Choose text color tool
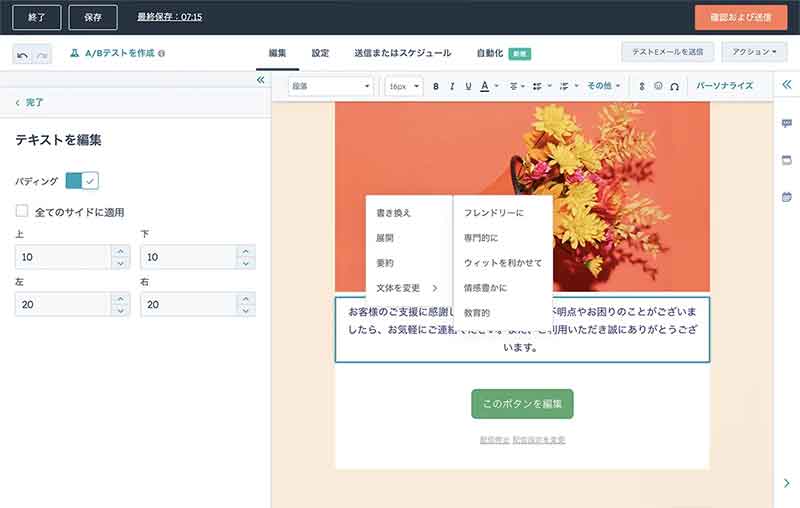The image size is (800, 508). click(485, 86)
